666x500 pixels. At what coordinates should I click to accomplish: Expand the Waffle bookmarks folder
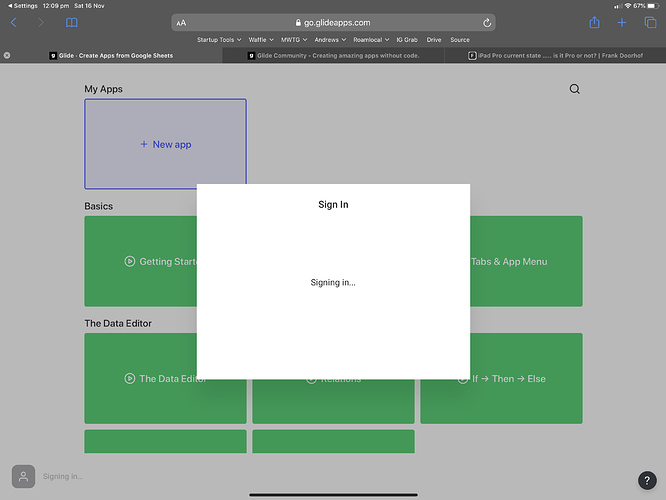[x=261, y=40]
